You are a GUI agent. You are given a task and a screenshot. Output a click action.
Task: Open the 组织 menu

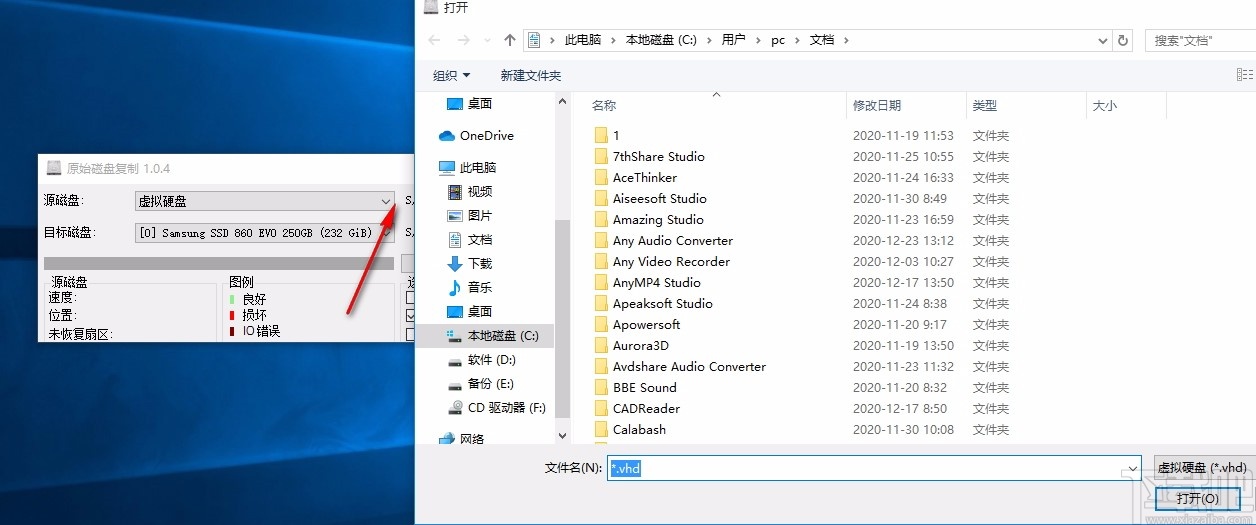(451, 75)
